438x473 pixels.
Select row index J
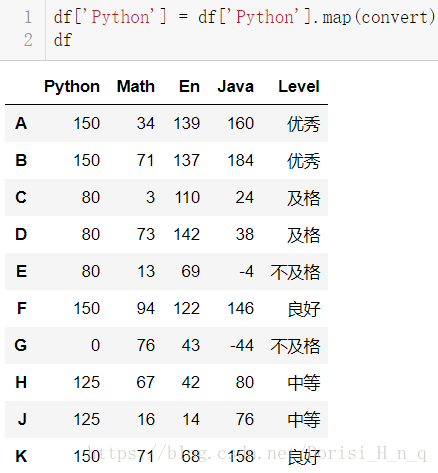pos(22,419)
